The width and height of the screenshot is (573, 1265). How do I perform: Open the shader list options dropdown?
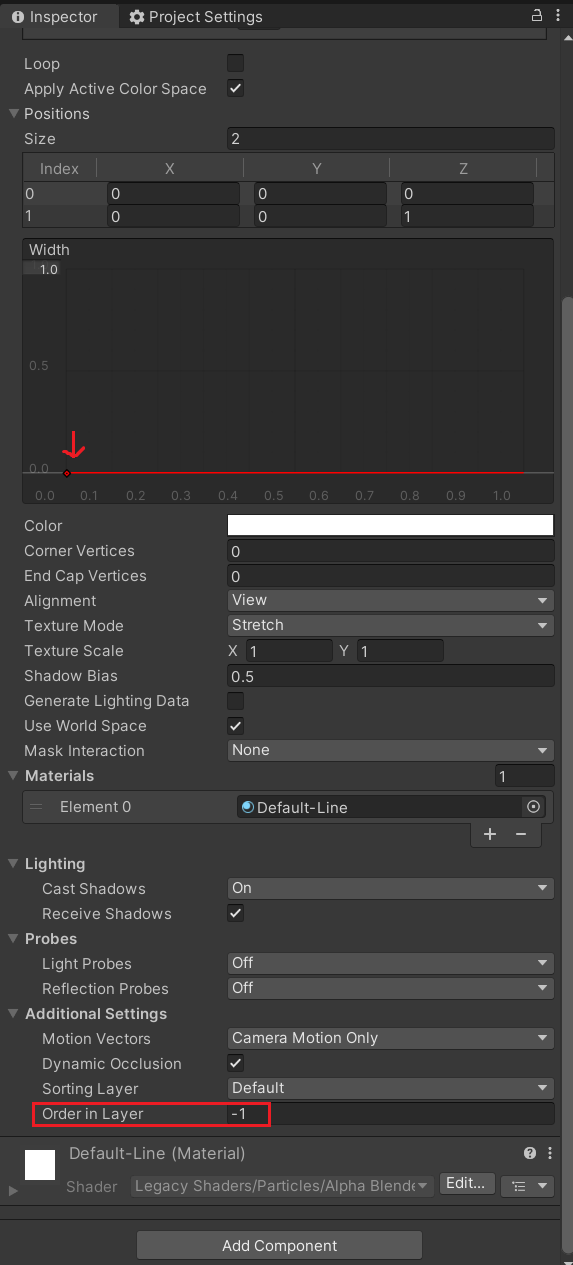coord(527,1185)
